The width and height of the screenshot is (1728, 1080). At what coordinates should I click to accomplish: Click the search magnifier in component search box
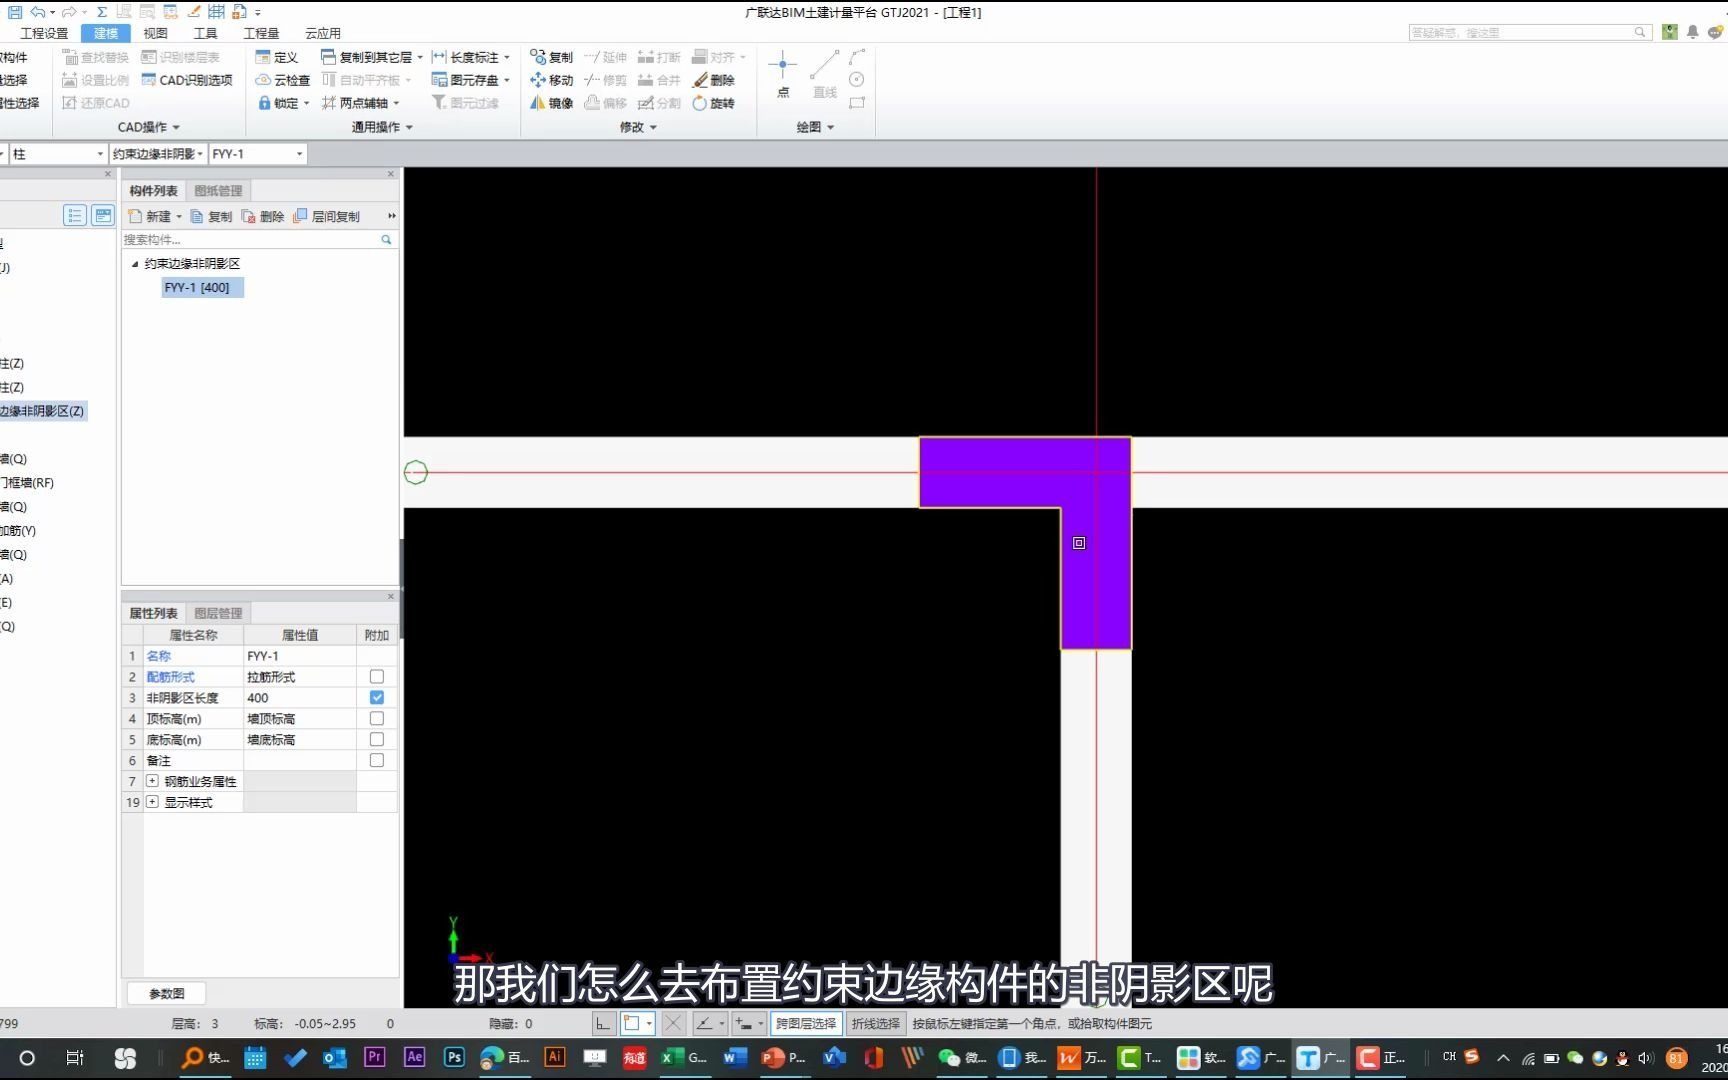(386, 240)
